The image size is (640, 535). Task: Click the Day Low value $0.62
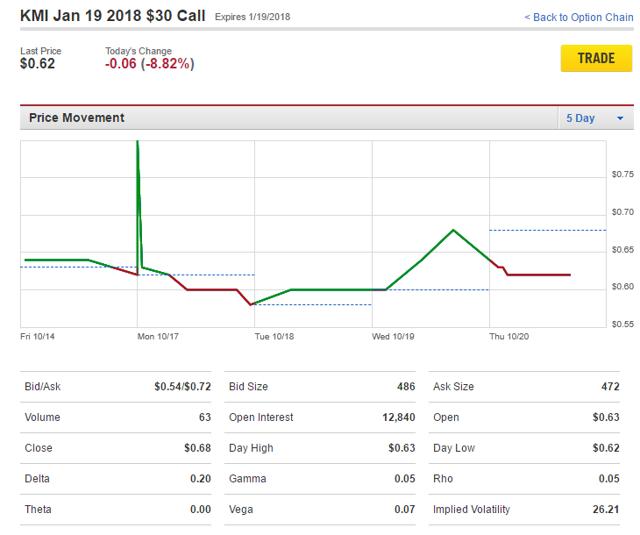pyautogui.click(x=606, y=448)
